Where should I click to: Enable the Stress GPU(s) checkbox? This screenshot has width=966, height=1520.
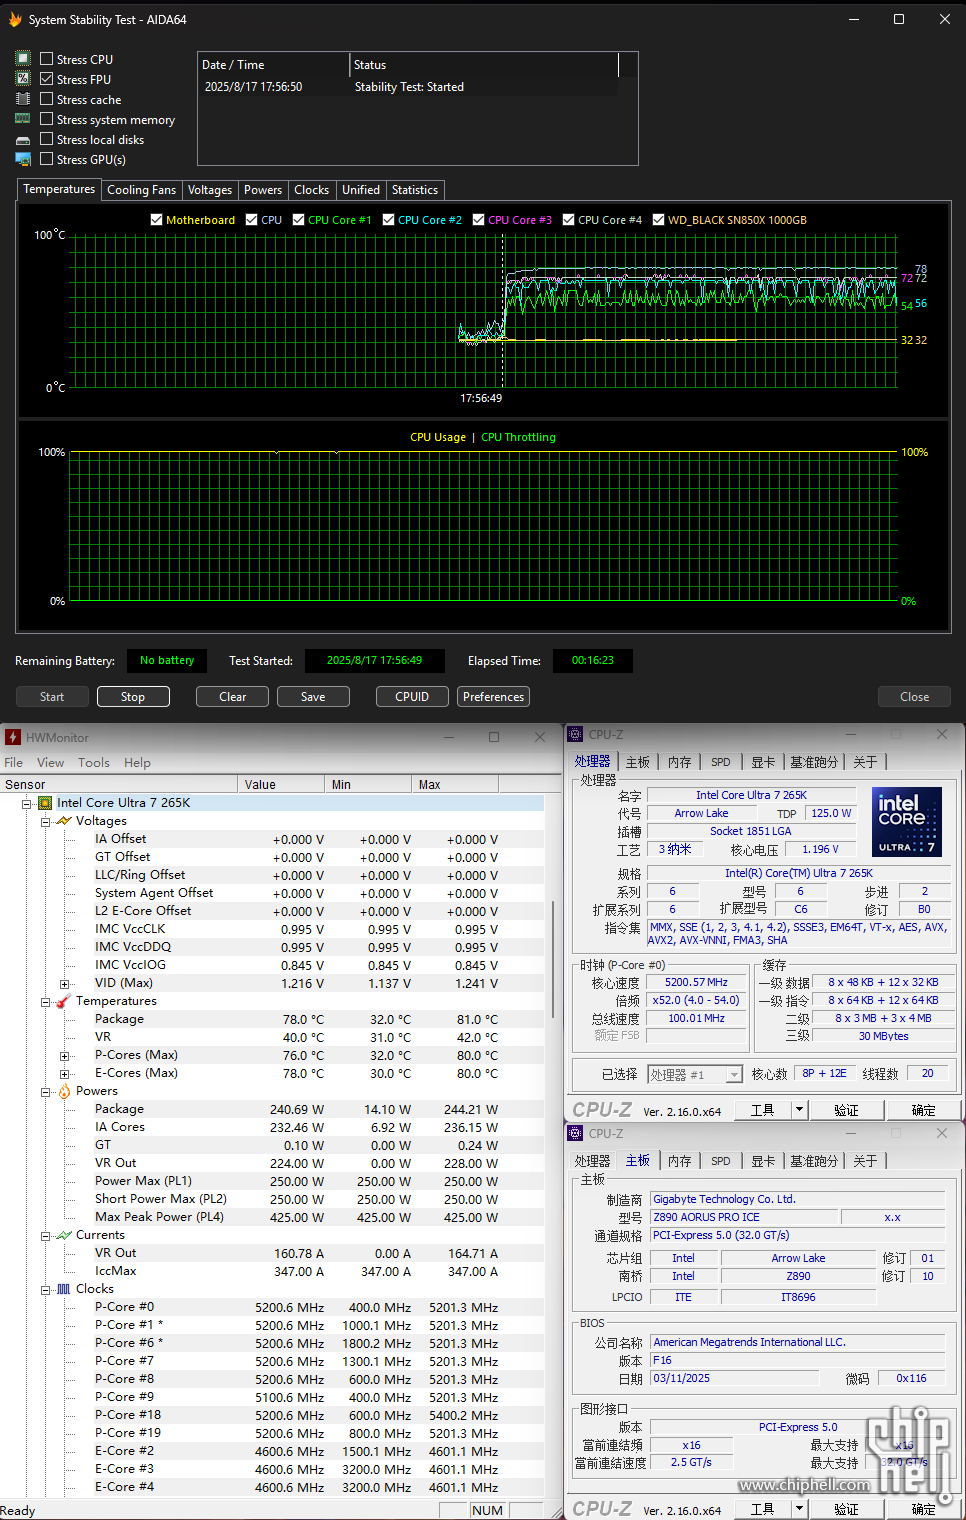(x=46, y=159)
